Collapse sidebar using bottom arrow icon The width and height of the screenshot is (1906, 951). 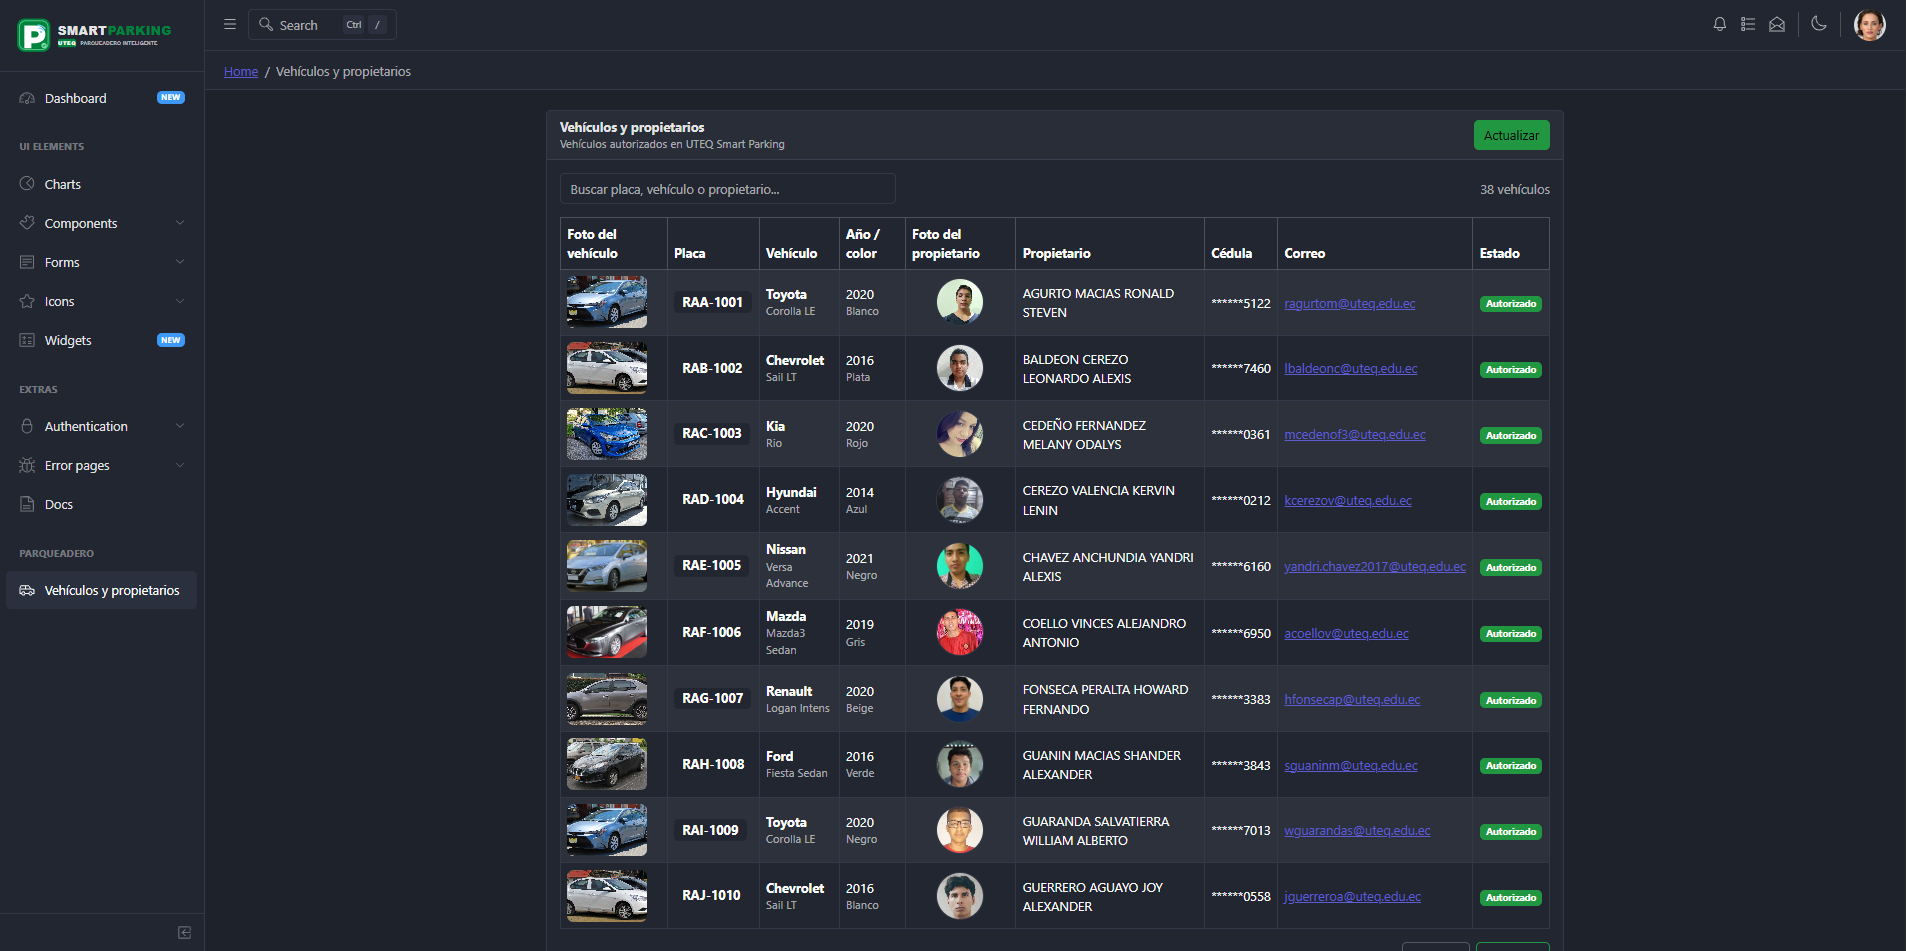[x=184, y=932]
